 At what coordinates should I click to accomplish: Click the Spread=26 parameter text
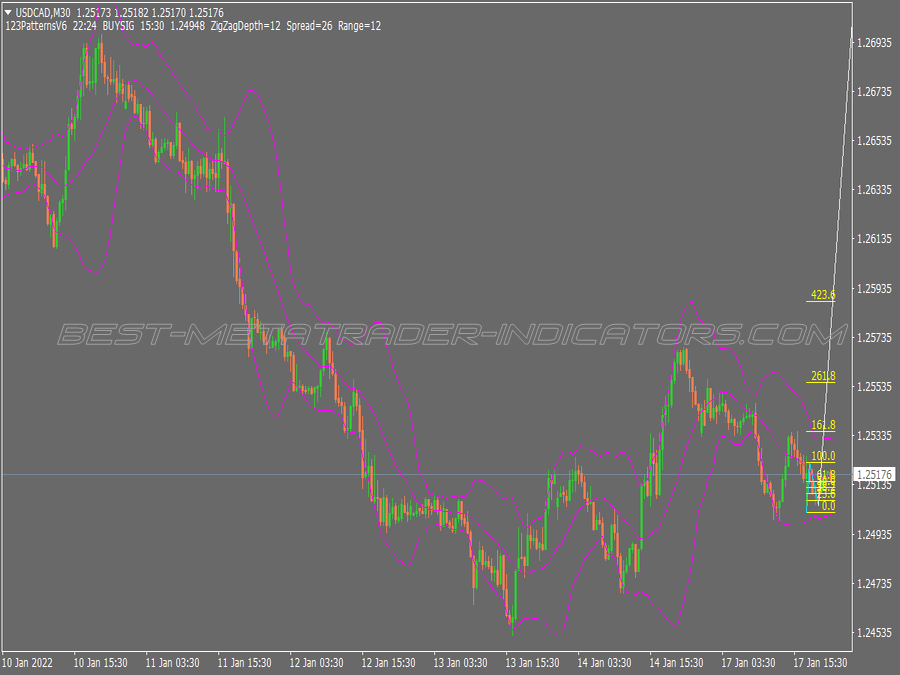point(309,26)
